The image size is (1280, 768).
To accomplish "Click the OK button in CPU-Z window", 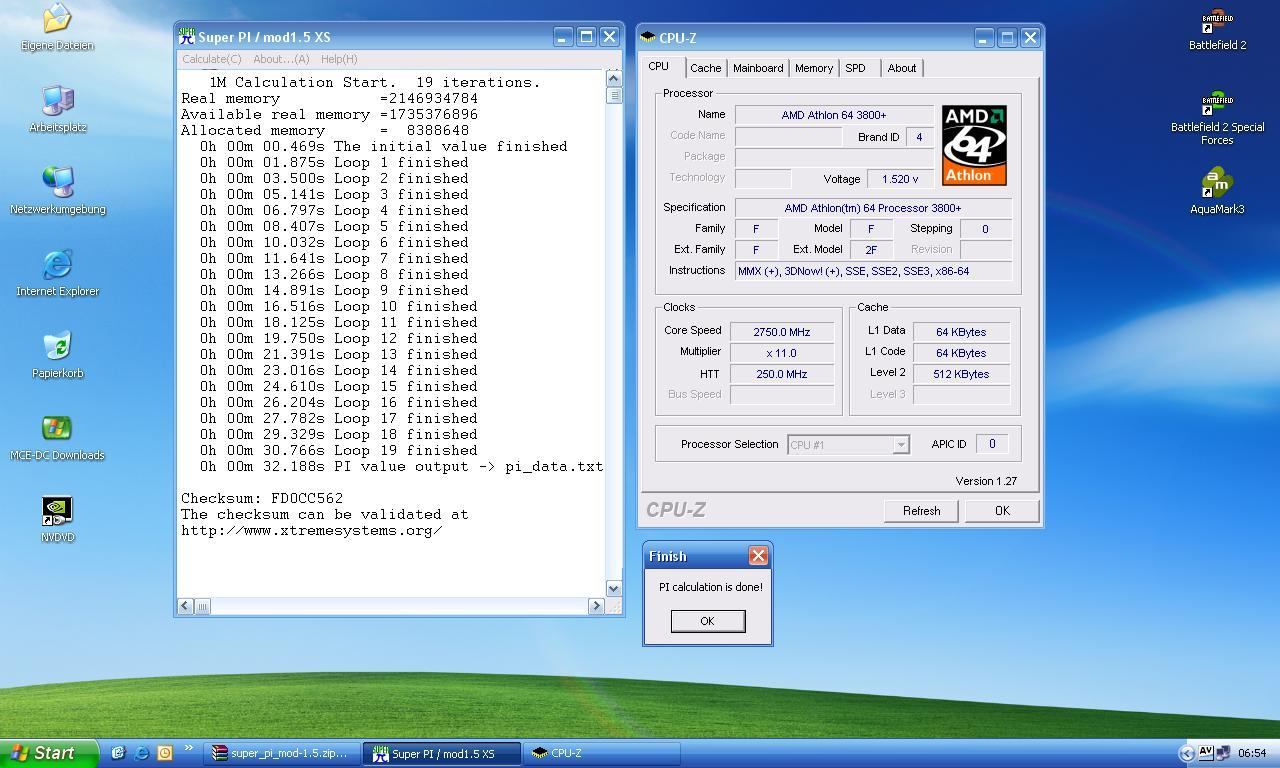I will point(1002,510).
